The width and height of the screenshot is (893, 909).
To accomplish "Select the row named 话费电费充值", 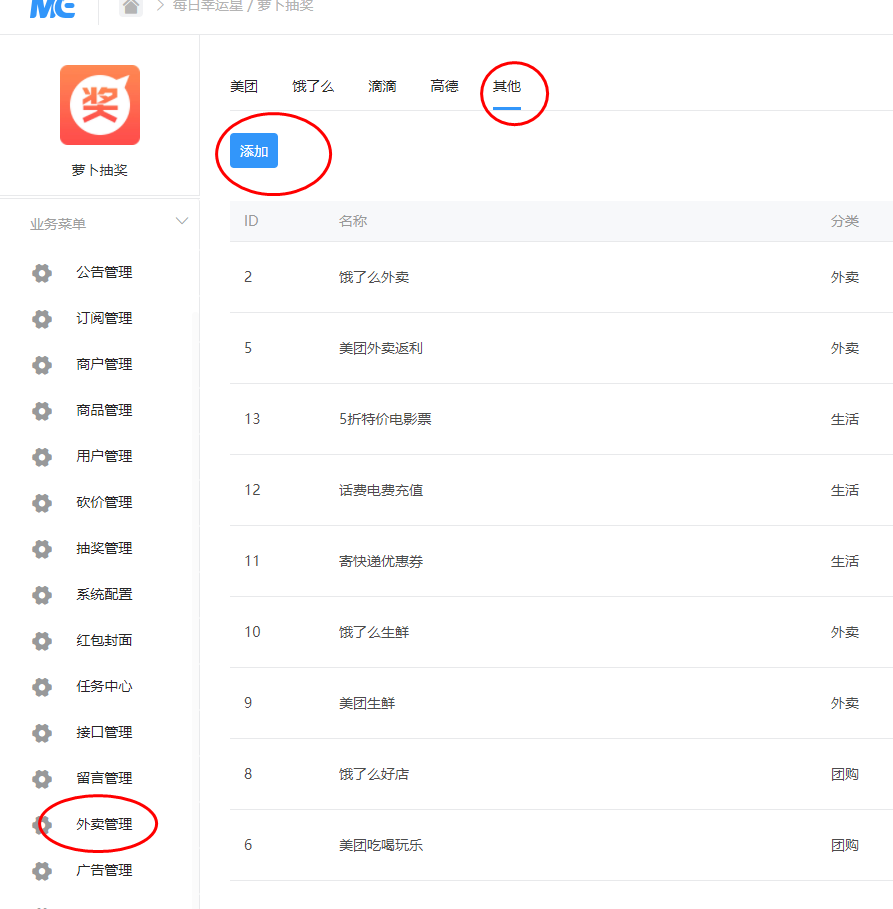I will point(561,490).
